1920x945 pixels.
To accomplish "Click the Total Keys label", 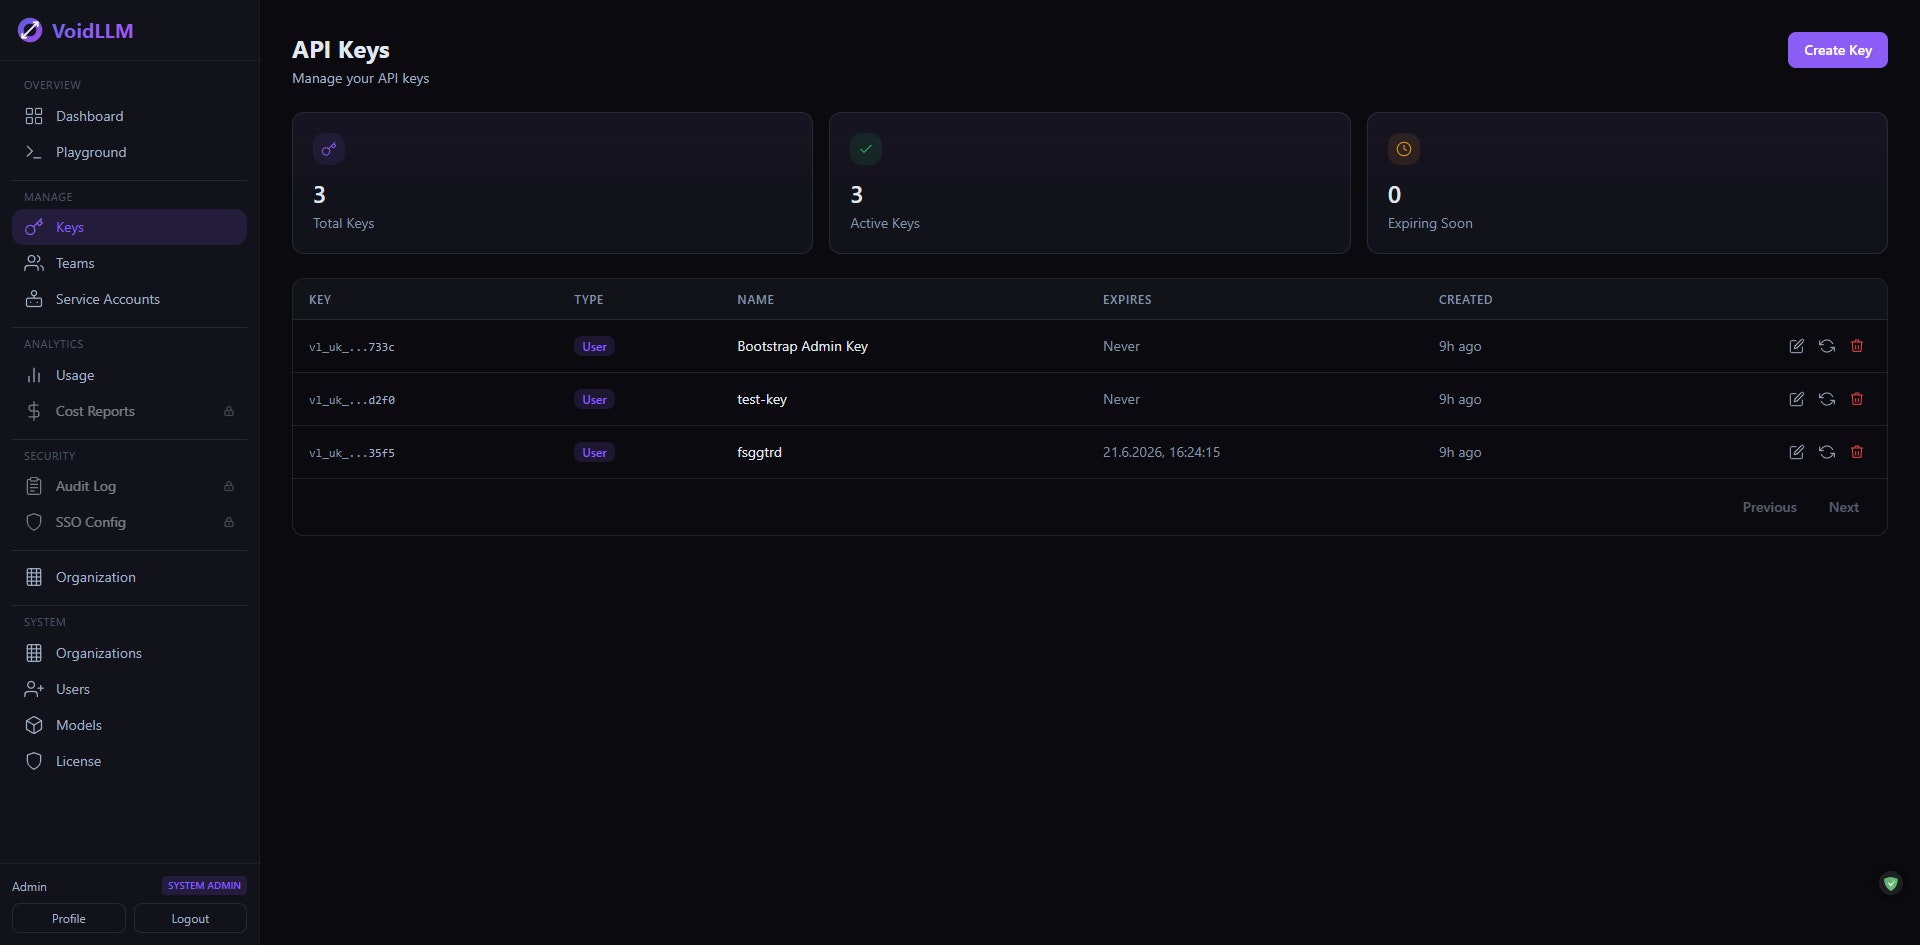I will pyautogui.click(x=343, y=223).
